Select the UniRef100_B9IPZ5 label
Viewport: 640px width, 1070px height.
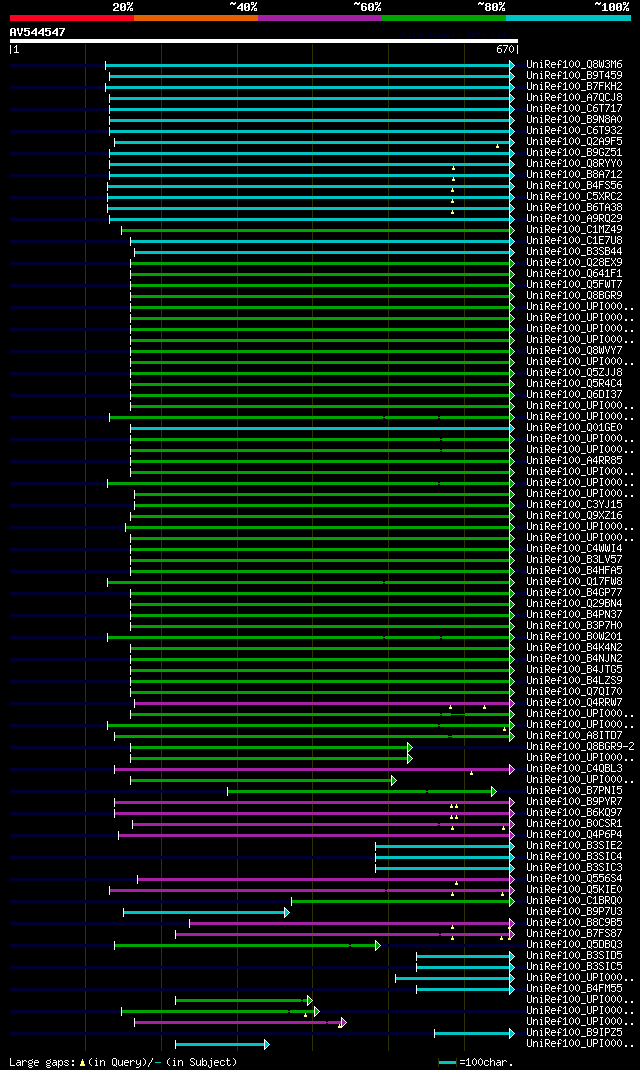point(574,1033)
